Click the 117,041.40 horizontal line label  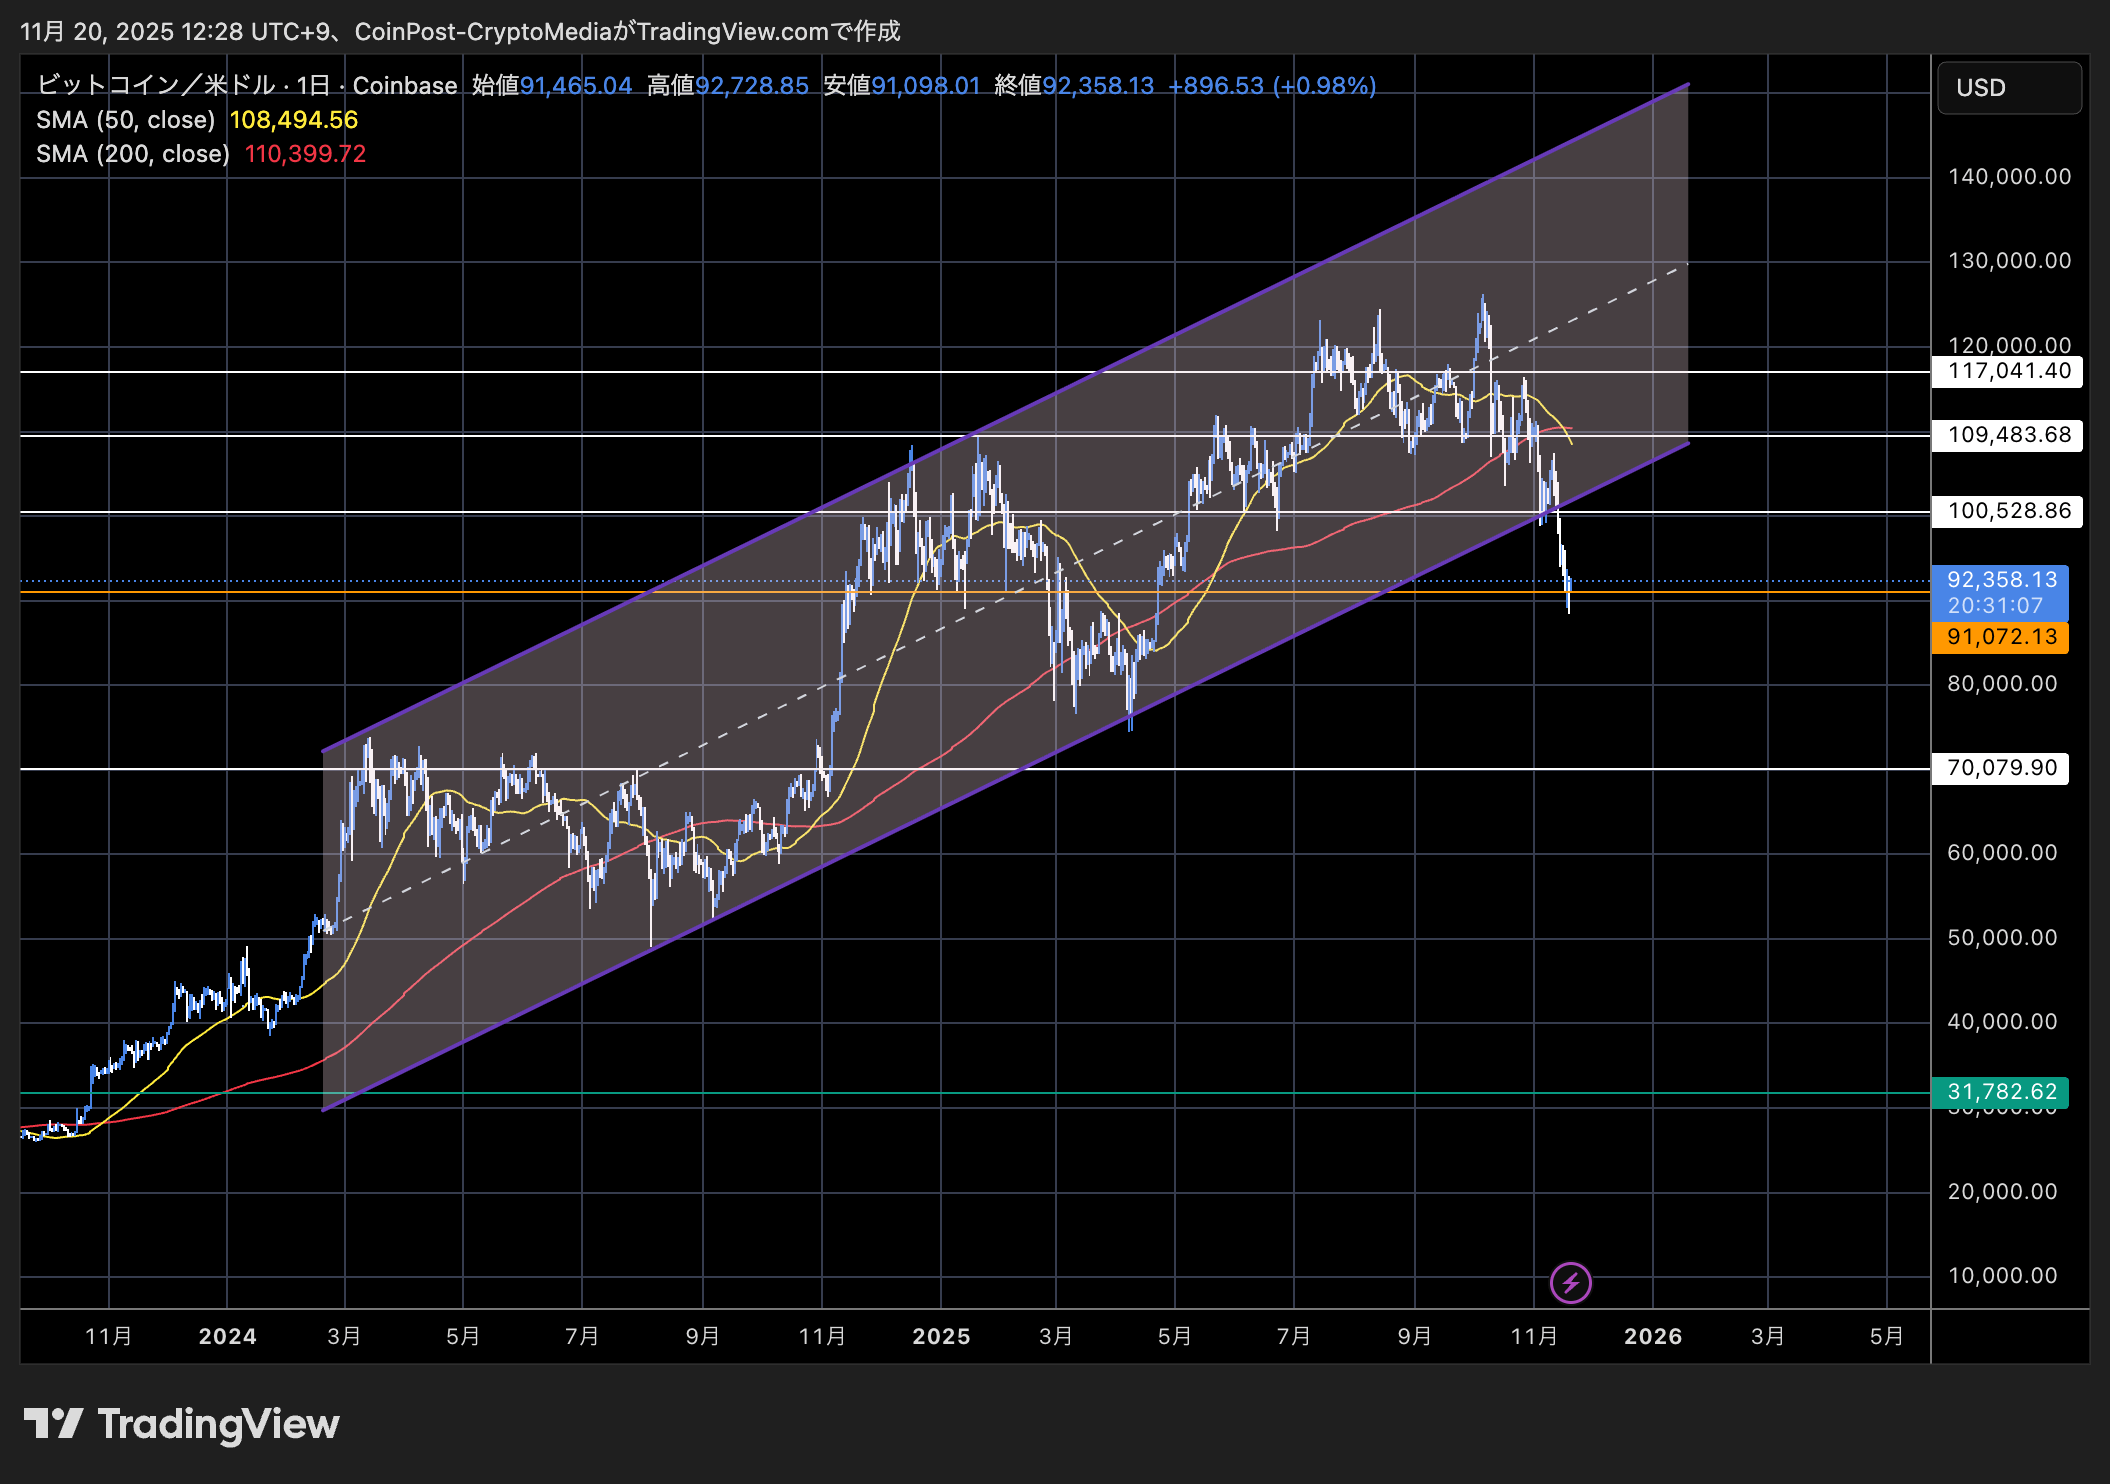click(x=2008, y=371)
